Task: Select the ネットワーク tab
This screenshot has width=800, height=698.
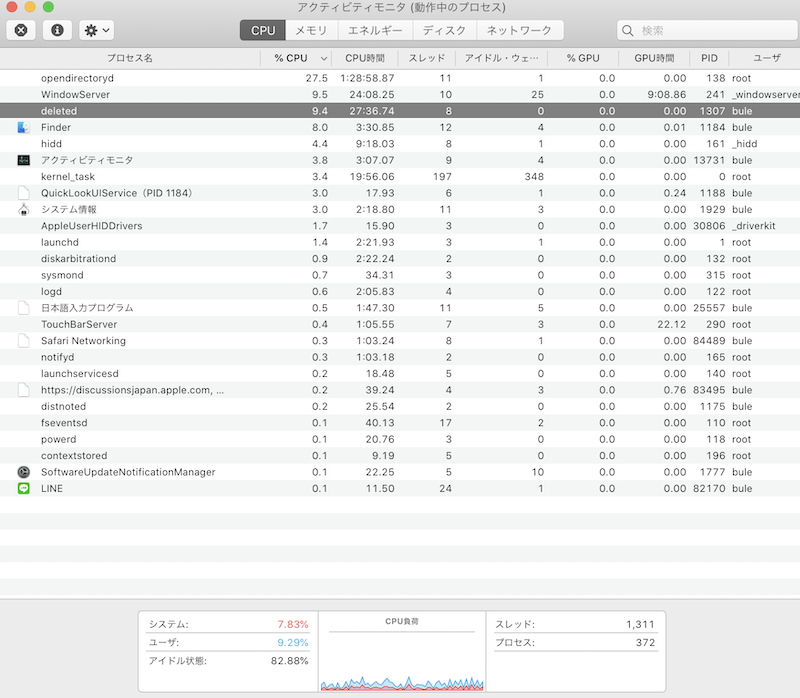Action: pyautogui.click(x=518, y=31)
